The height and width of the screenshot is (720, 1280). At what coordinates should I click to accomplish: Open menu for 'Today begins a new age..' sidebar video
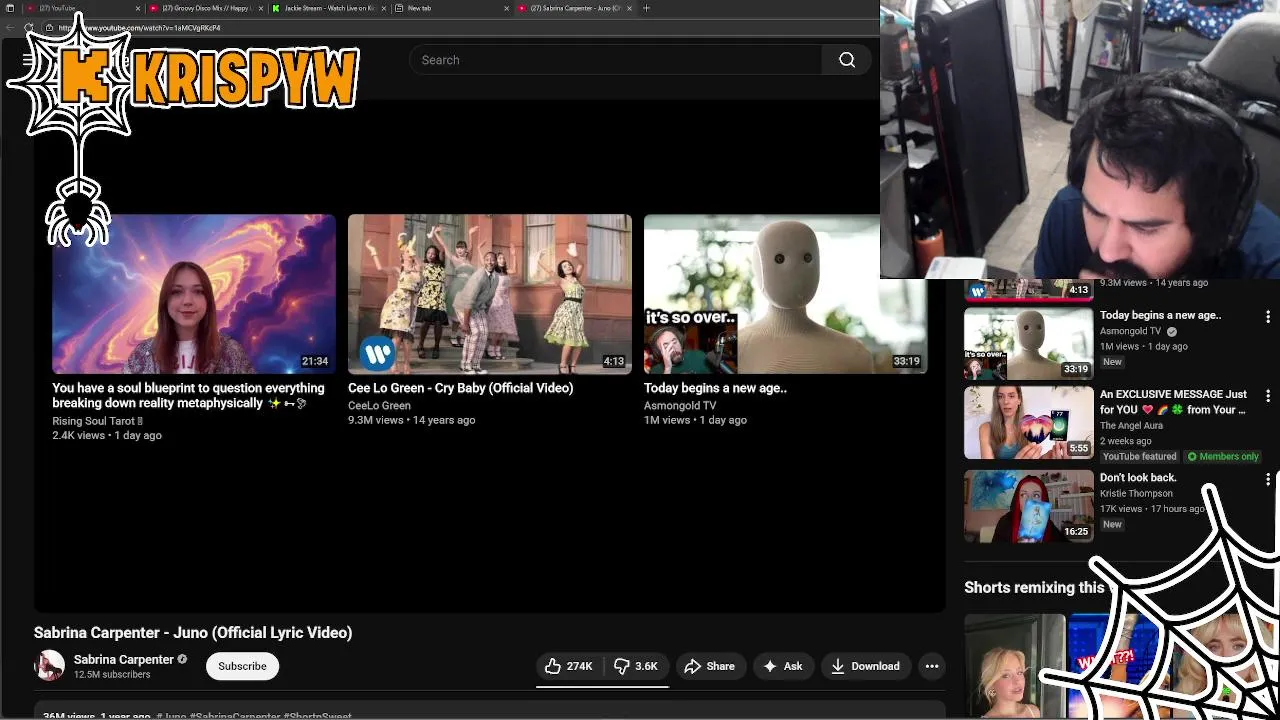coord(1268,316)
